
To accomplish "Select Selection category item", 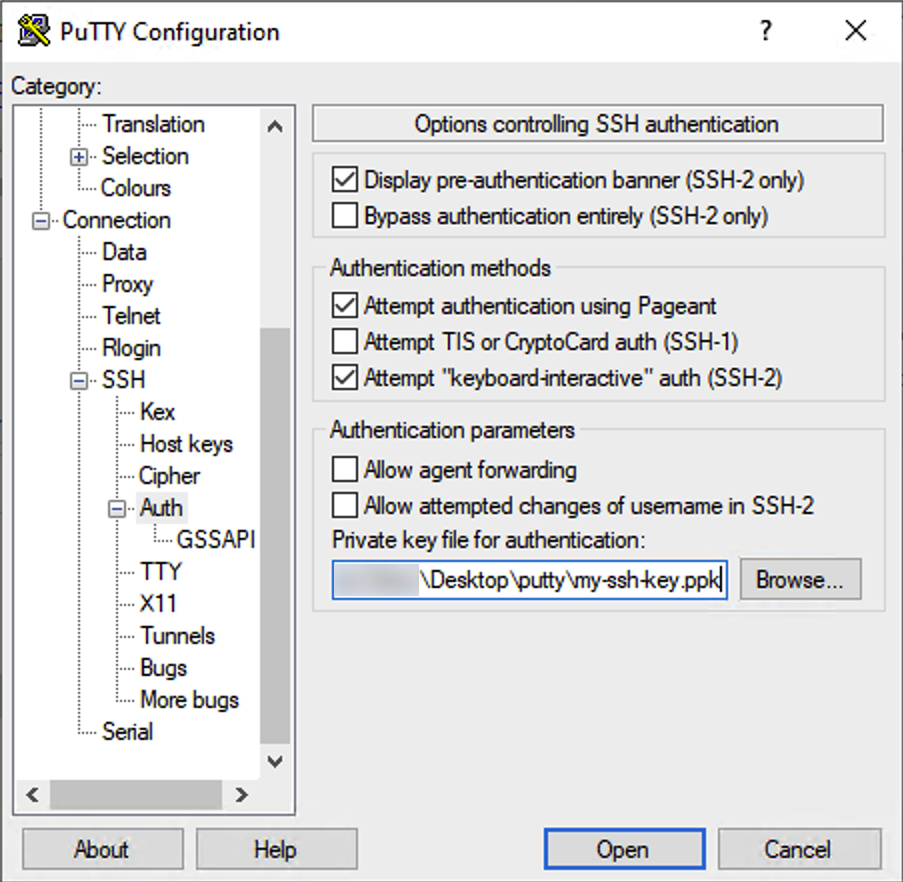I will click(x=145, y=156).
